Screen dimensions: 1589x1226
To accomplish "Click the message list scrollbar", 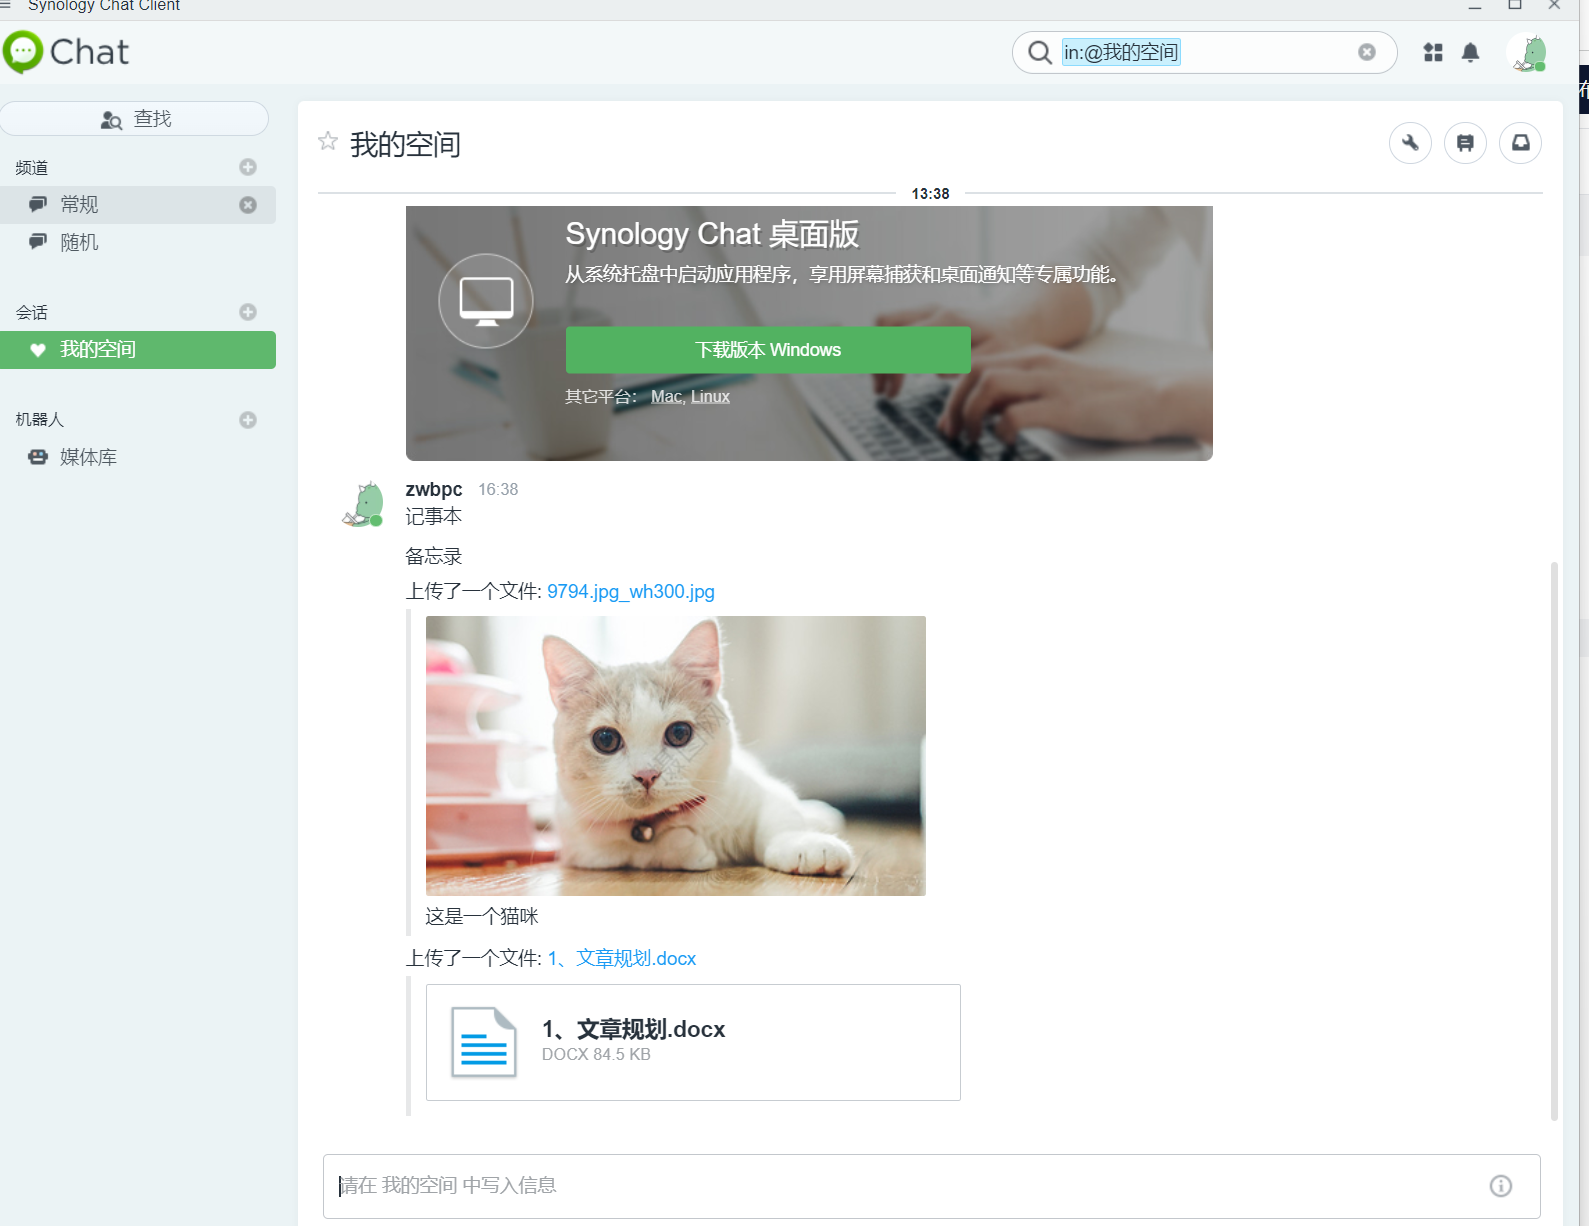I will click(x=1554, y=840).
